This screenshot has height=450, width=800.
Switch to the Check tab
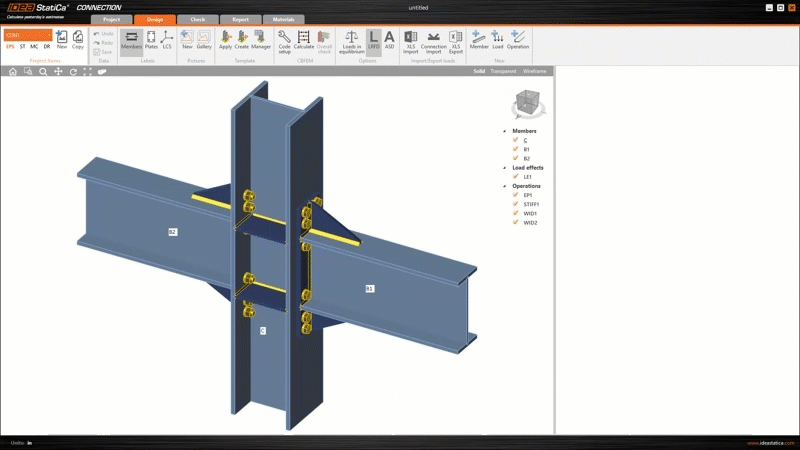197,19
